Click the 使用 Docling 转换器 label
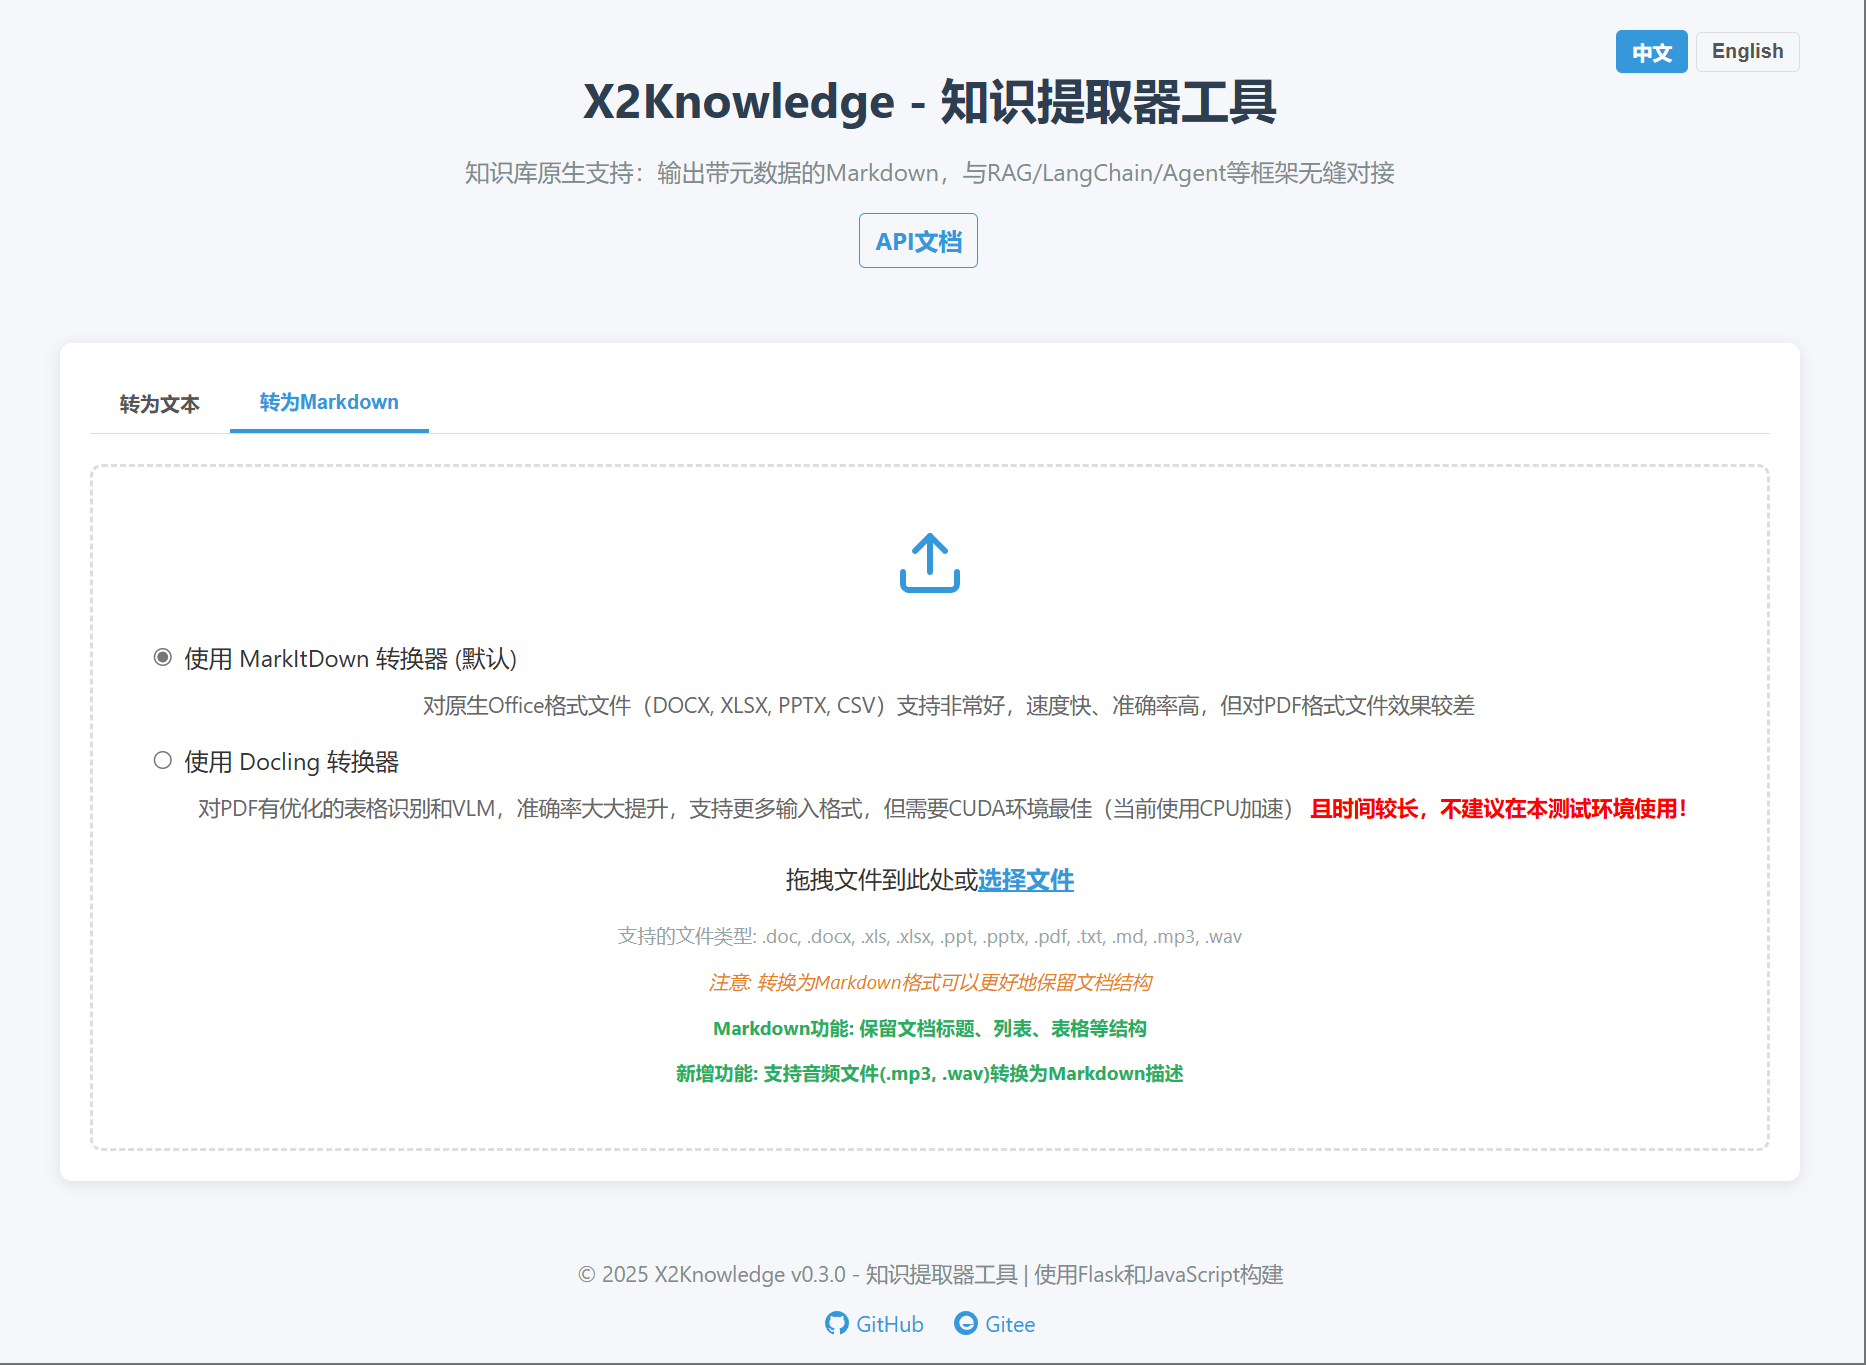Image resolution: width=1866 pixels, height=1365 pixels. (292, 762)
